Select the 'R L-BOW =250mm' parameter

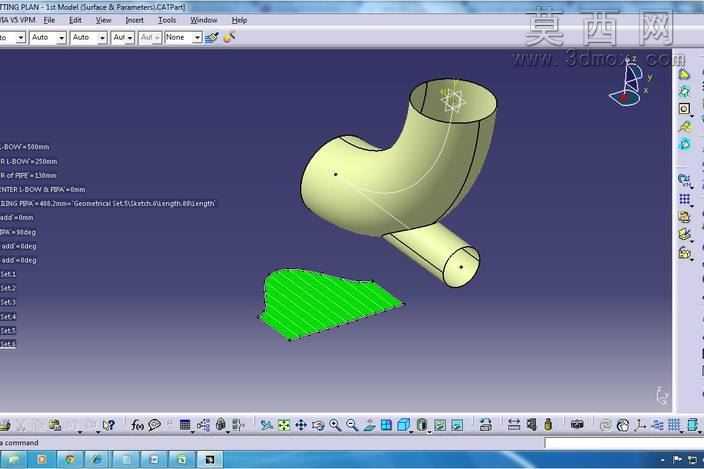(x=29, y=161)
